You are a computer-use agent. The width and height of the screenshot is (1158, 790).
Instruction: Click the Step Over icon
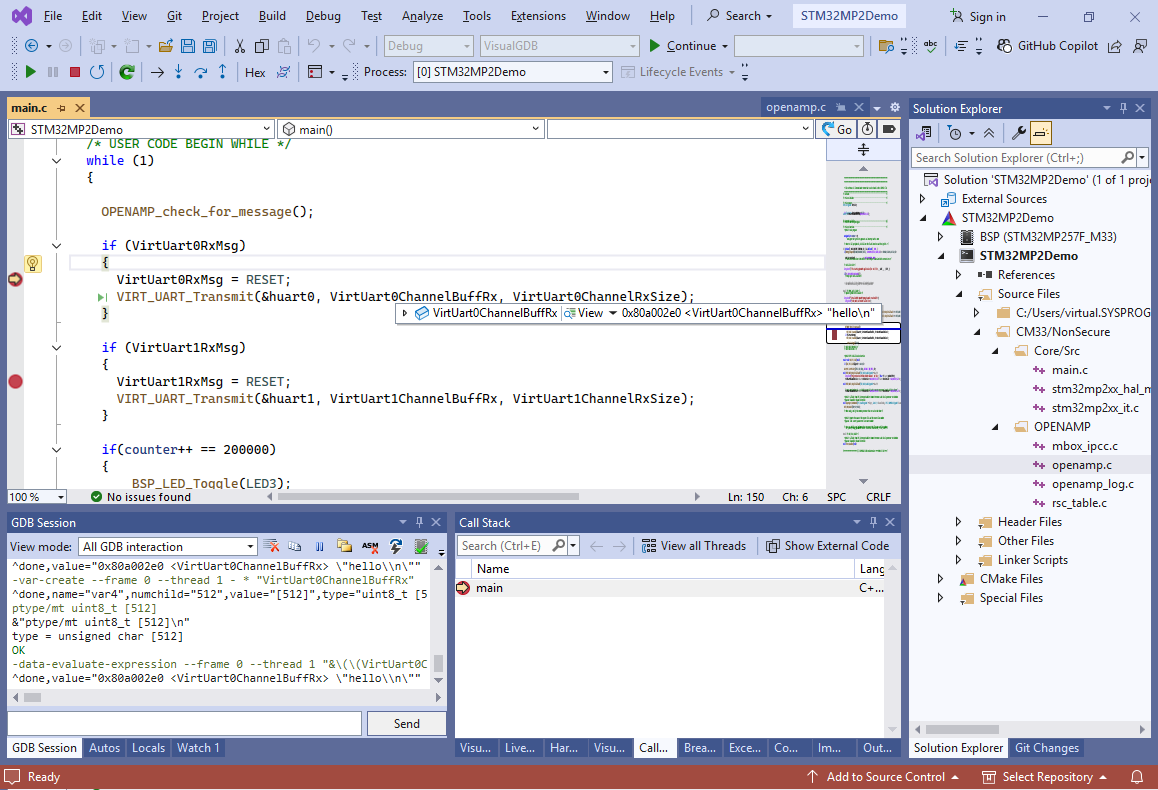201,72
